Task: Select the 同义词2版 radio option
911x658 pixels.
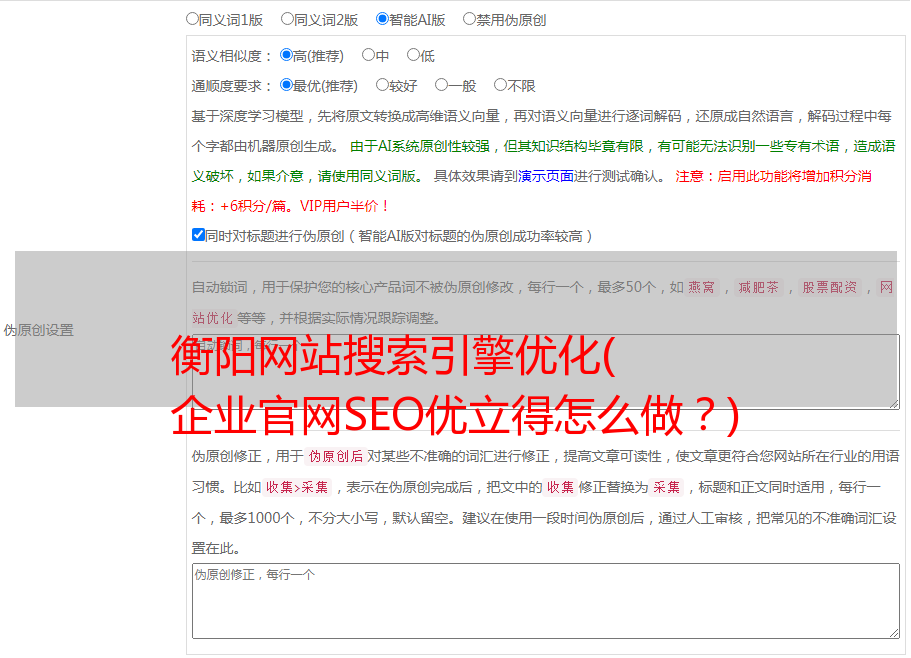Action: coord(287,19)
